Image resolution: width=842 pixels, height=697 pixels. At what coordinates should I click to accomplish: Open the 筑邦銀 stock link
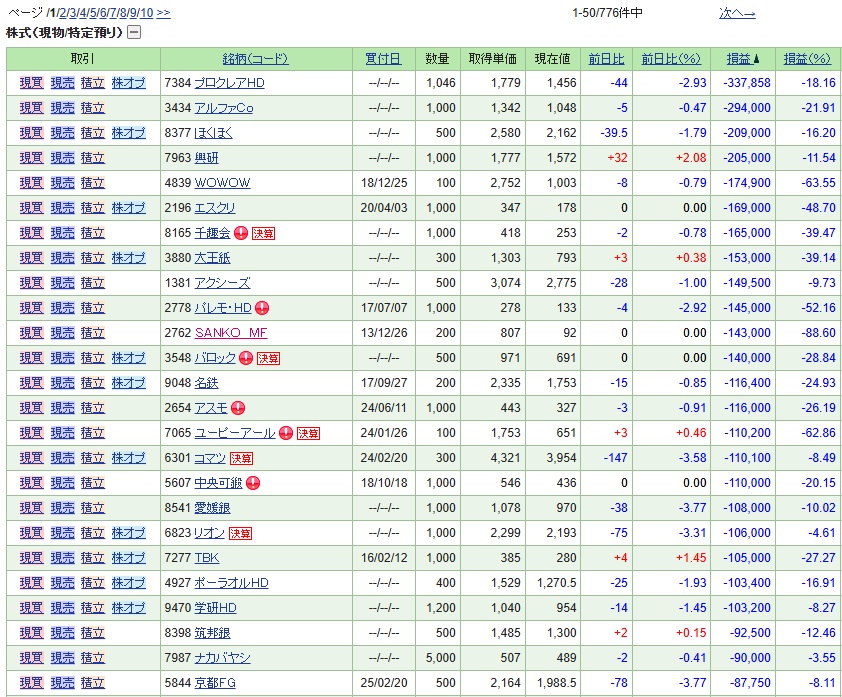pos(212,633)
